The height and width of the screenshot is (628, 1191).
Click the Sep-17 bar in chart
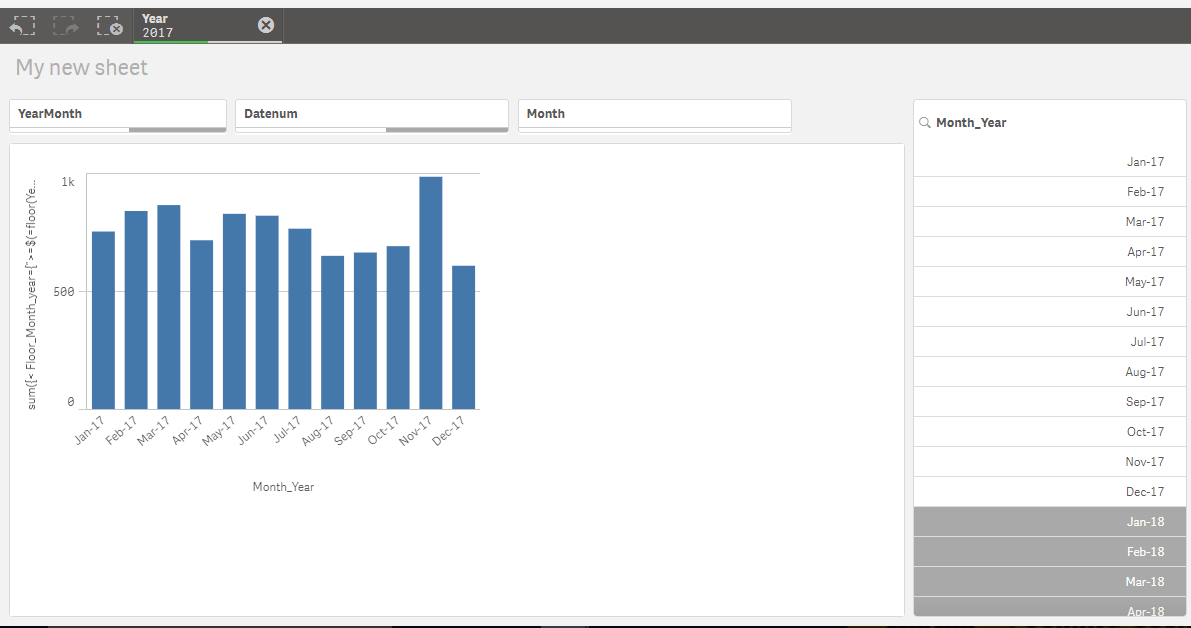point(365,331)
